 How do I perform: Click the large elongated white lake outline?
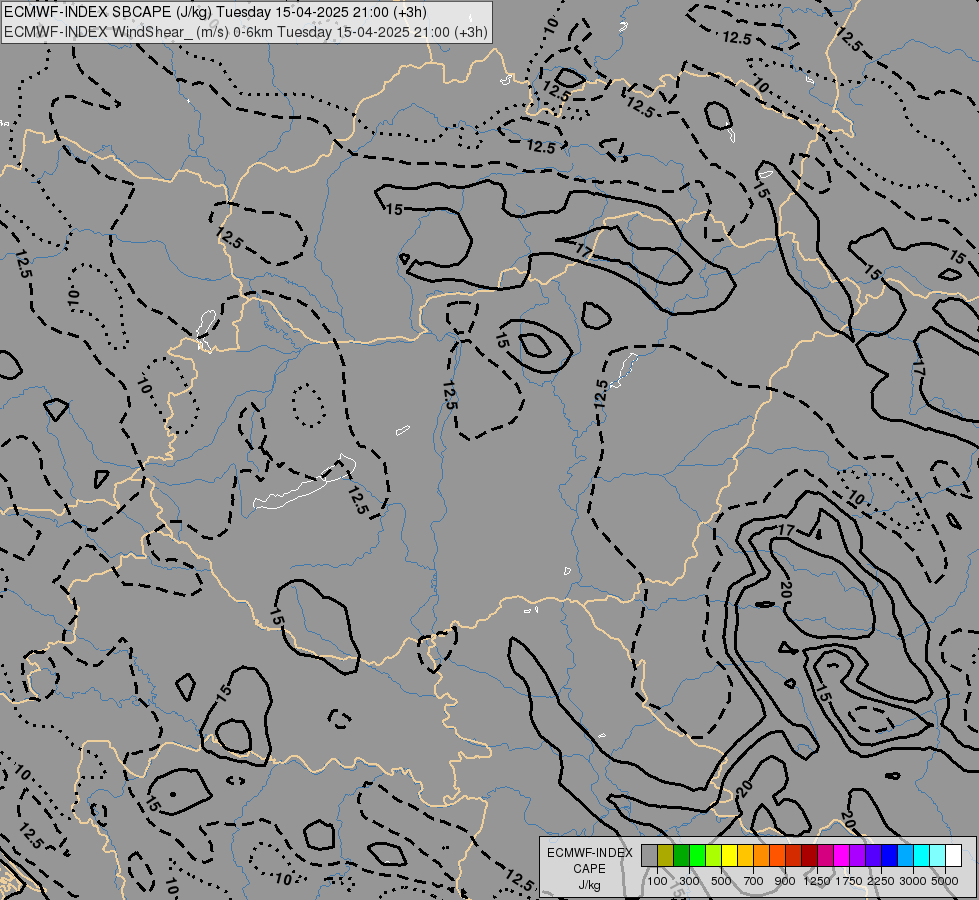click(305, 482)
